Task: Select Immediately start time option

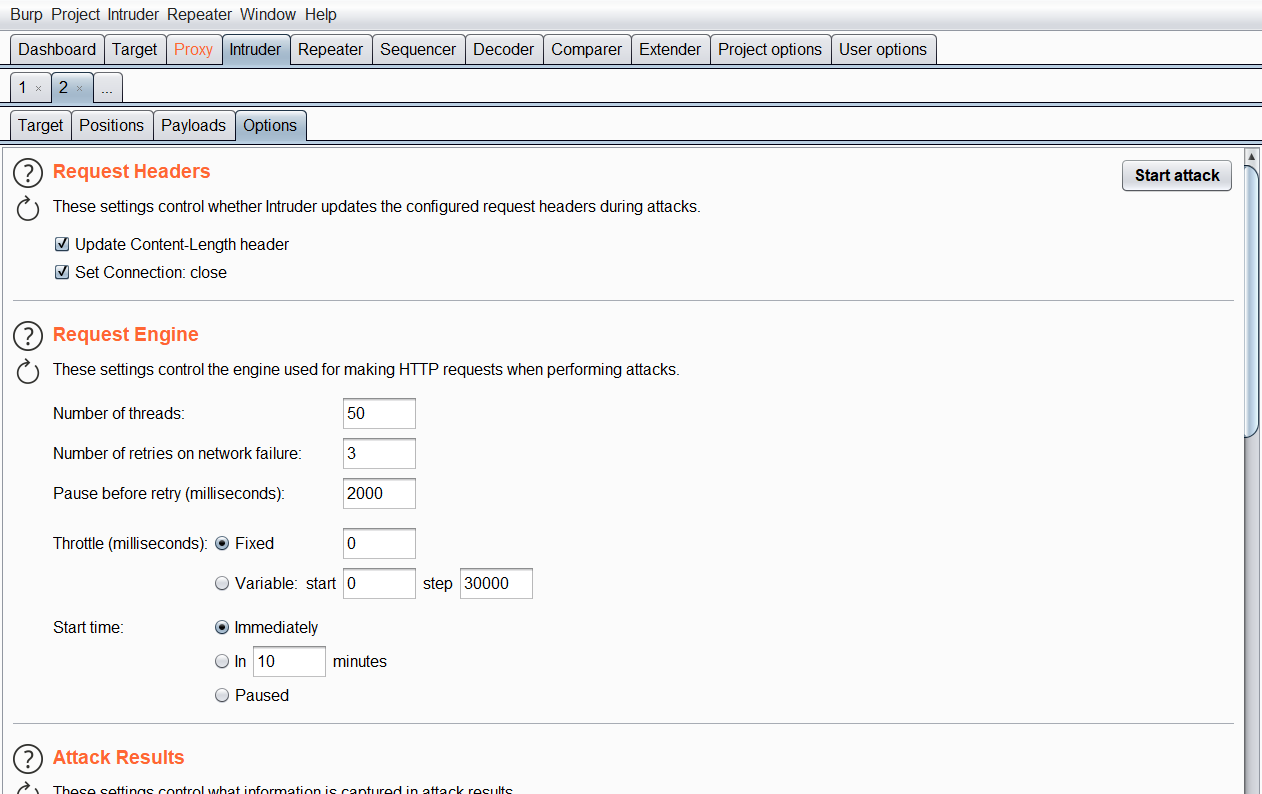Action: point(222,628)
